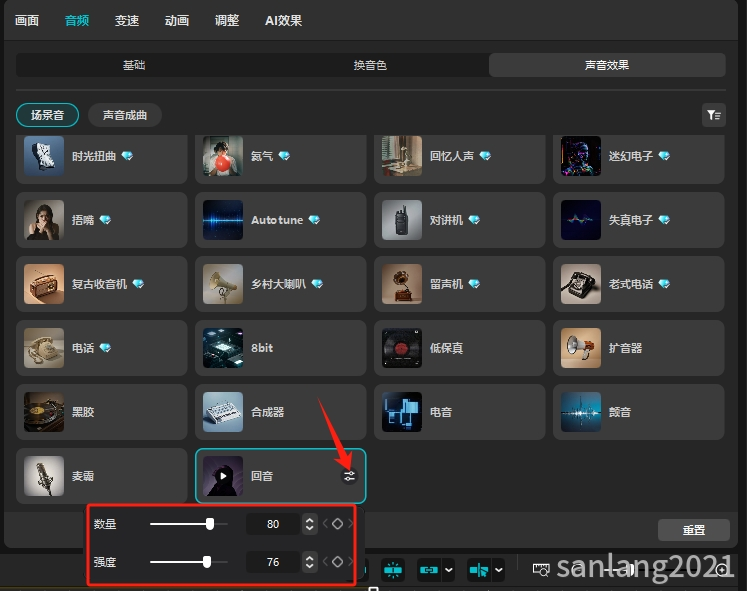Choose the 老式电话 effect
The width and height of the screenshot is (747, 591).
pos(639,284)
